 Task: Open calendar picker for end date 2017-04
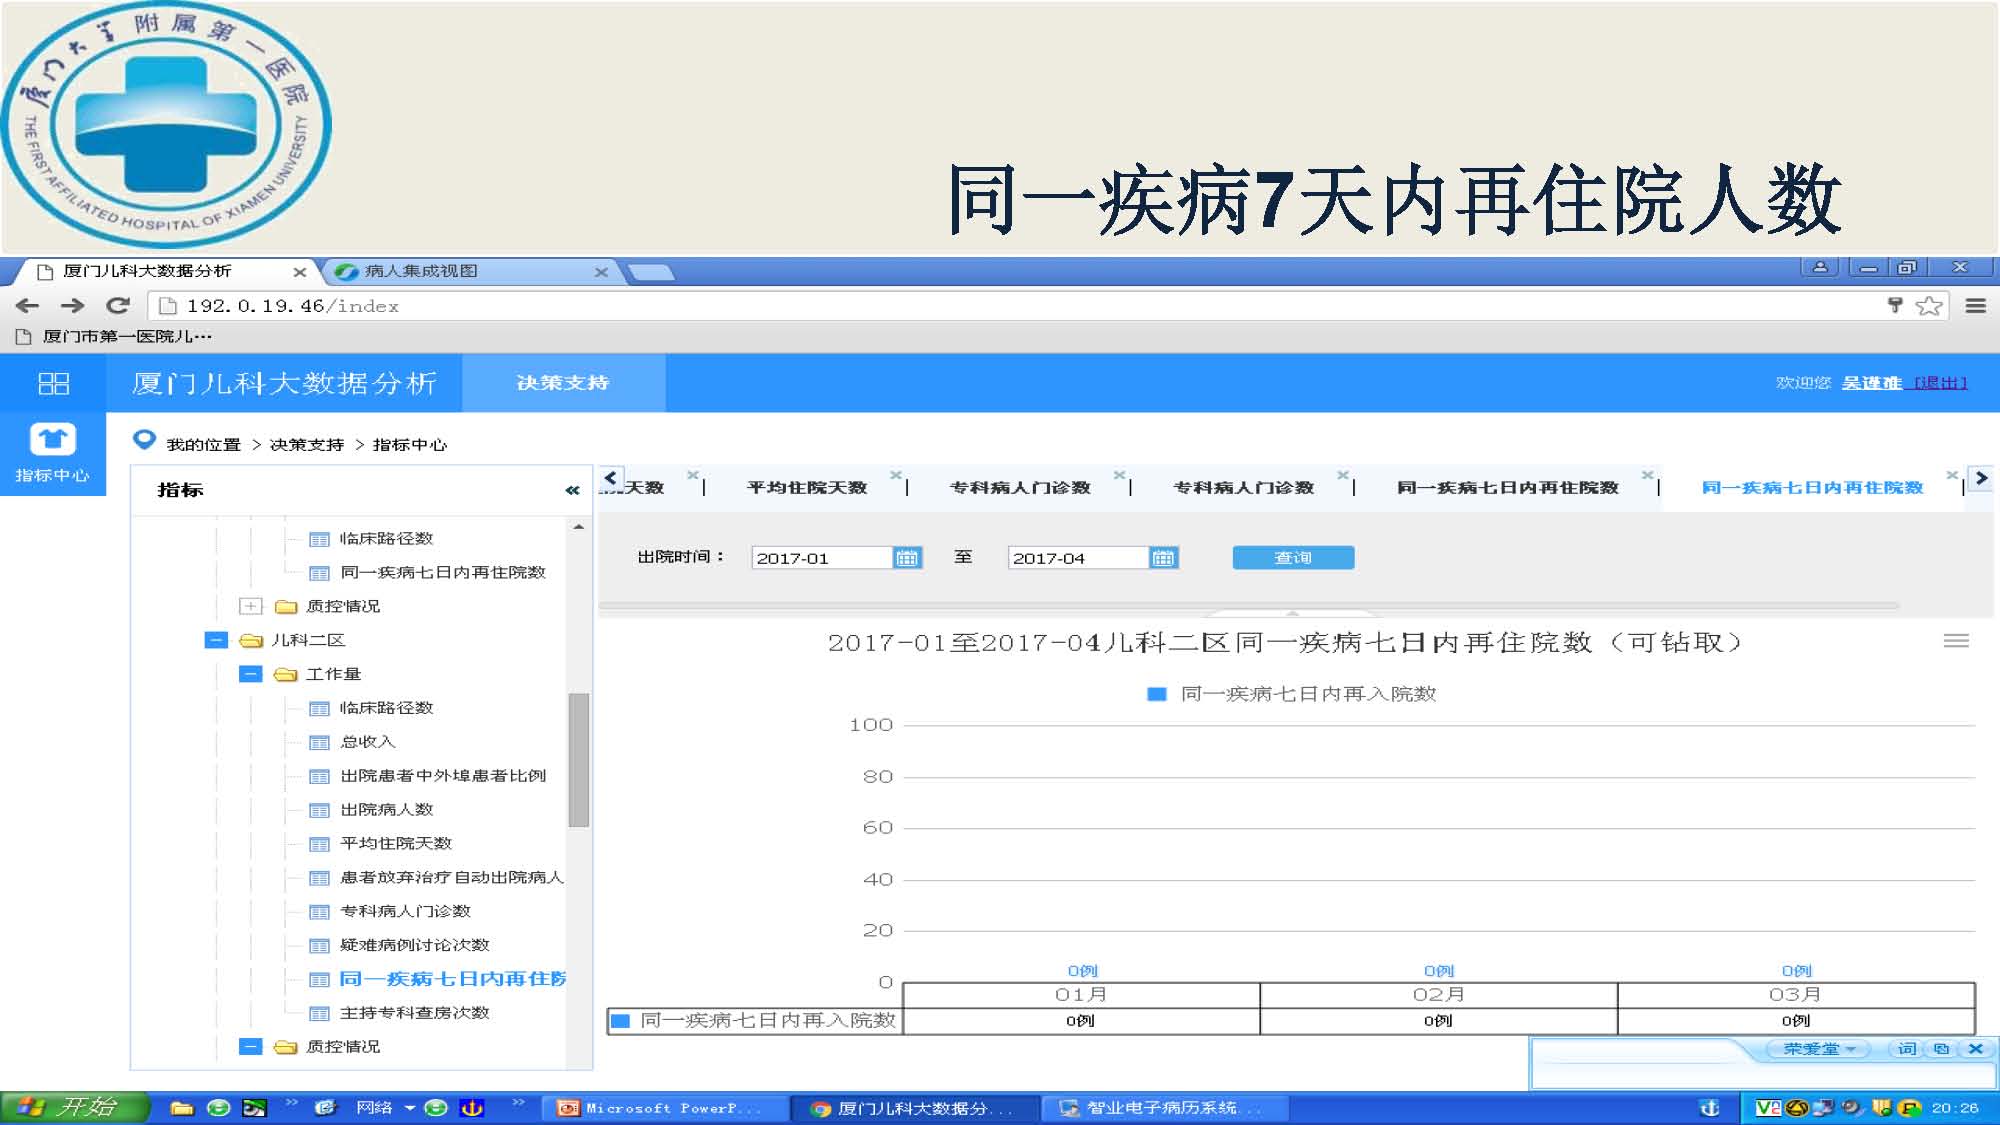click(x=1164, y=558)
